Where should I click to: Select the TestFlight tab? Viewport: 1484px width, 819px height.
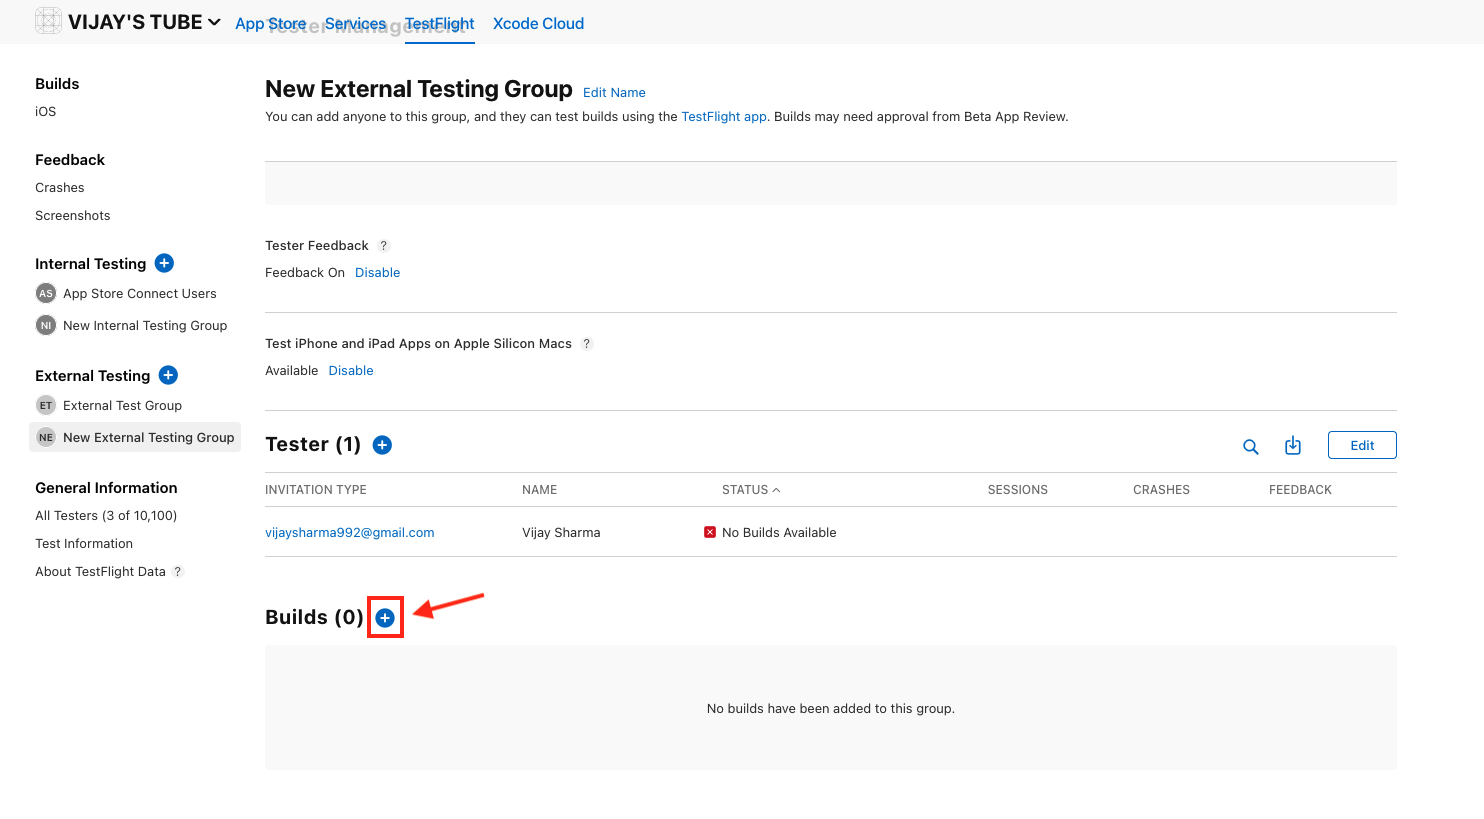(439, 23)
